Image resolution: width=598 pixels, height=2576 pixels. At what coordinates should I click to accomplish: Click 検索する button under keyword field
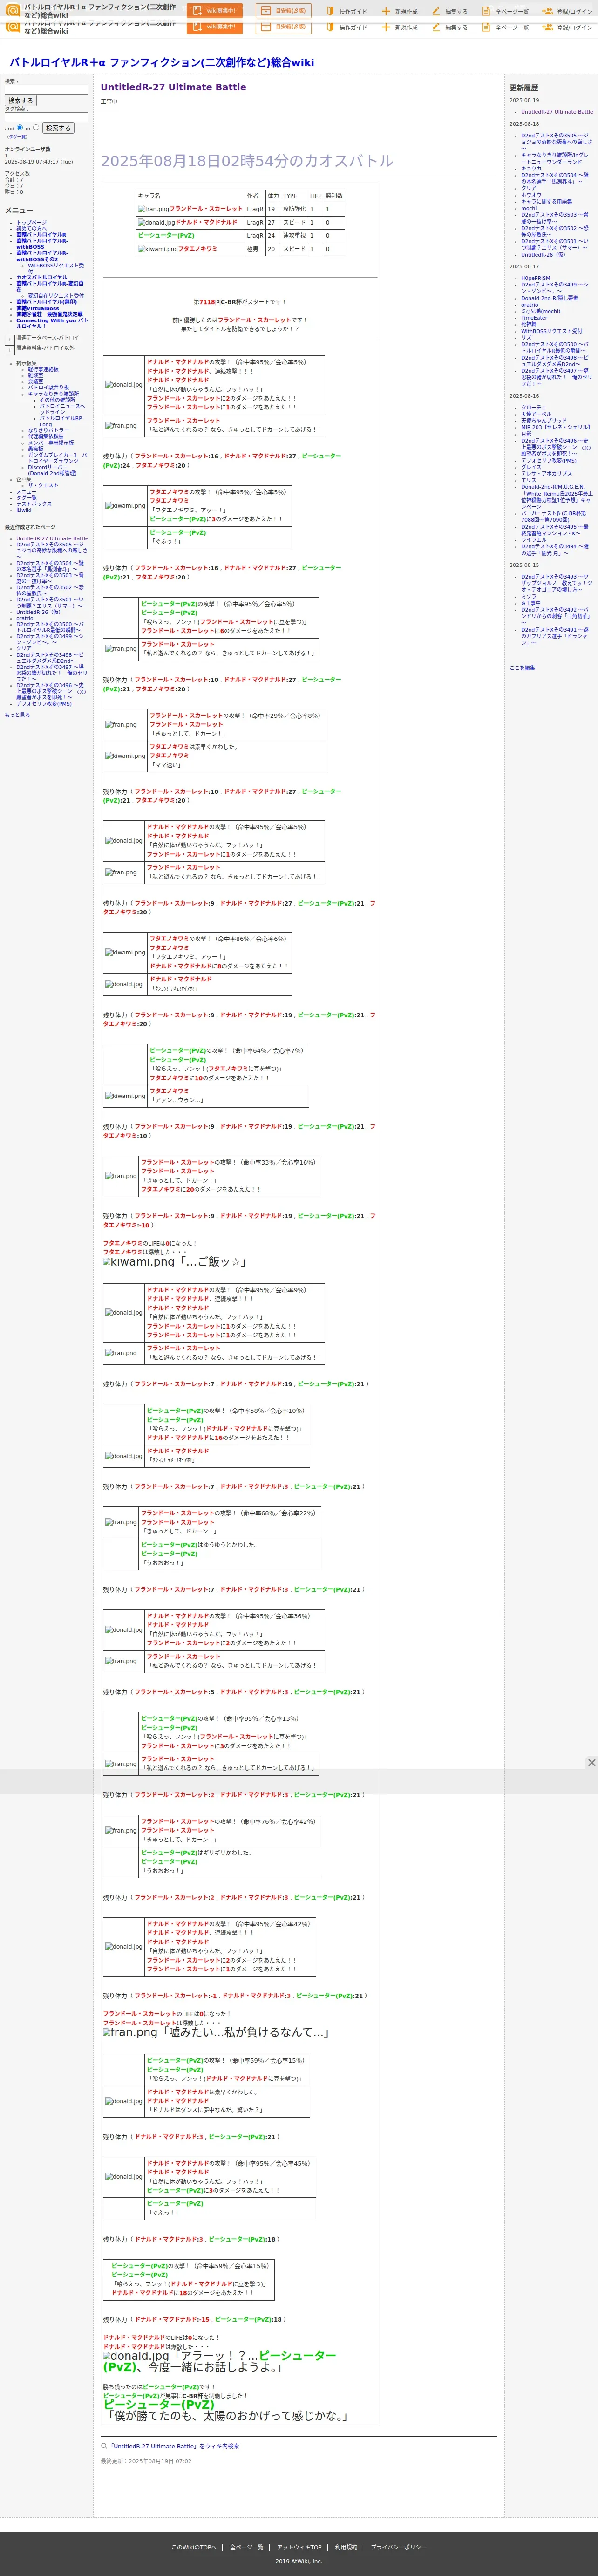(x=20, y=100)
